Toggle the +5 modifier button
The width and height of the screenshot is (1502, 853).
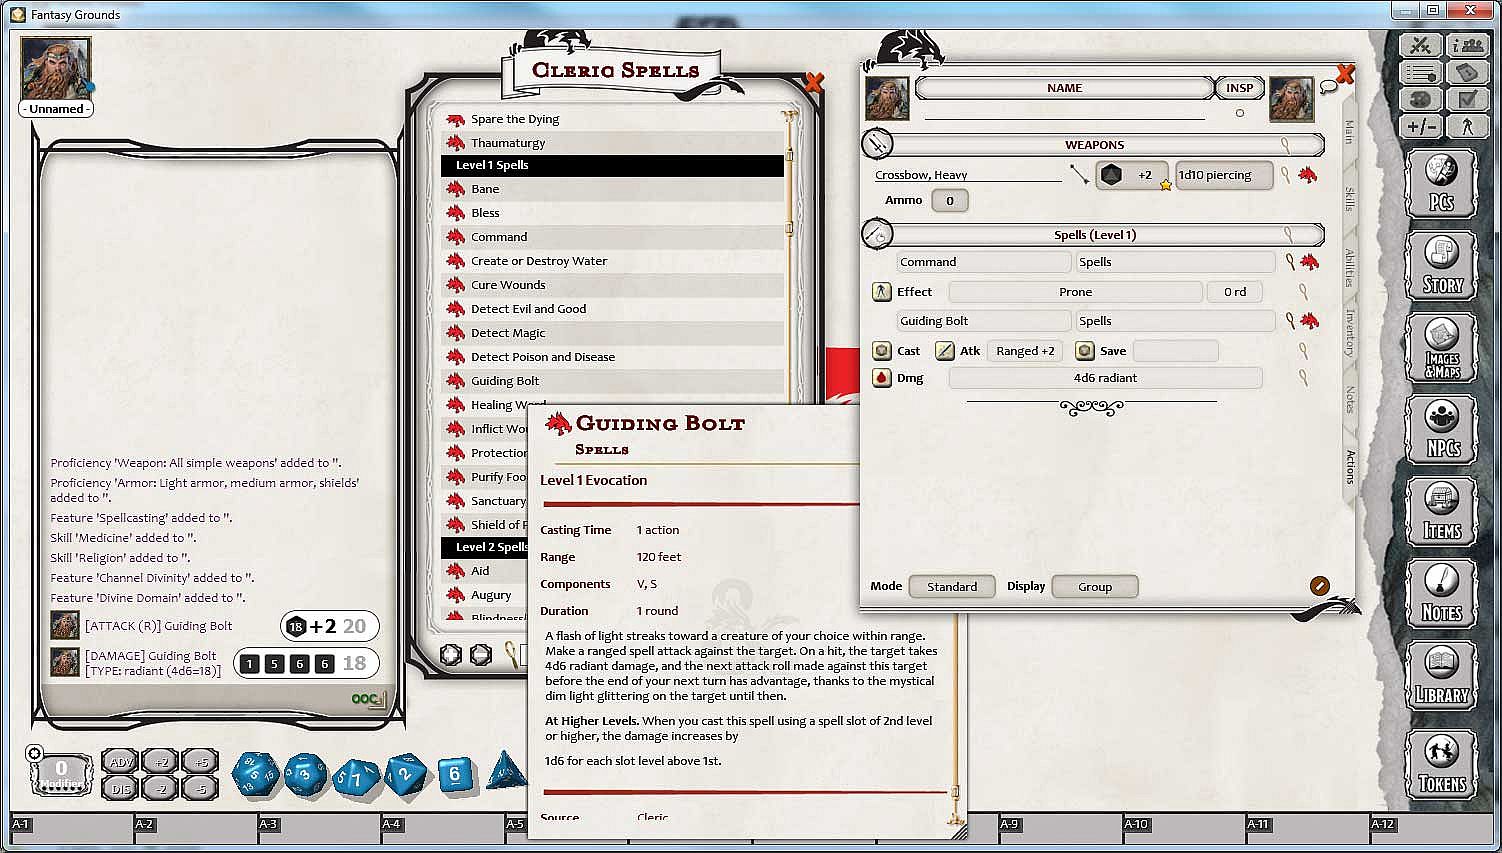[x=201, y=762]
